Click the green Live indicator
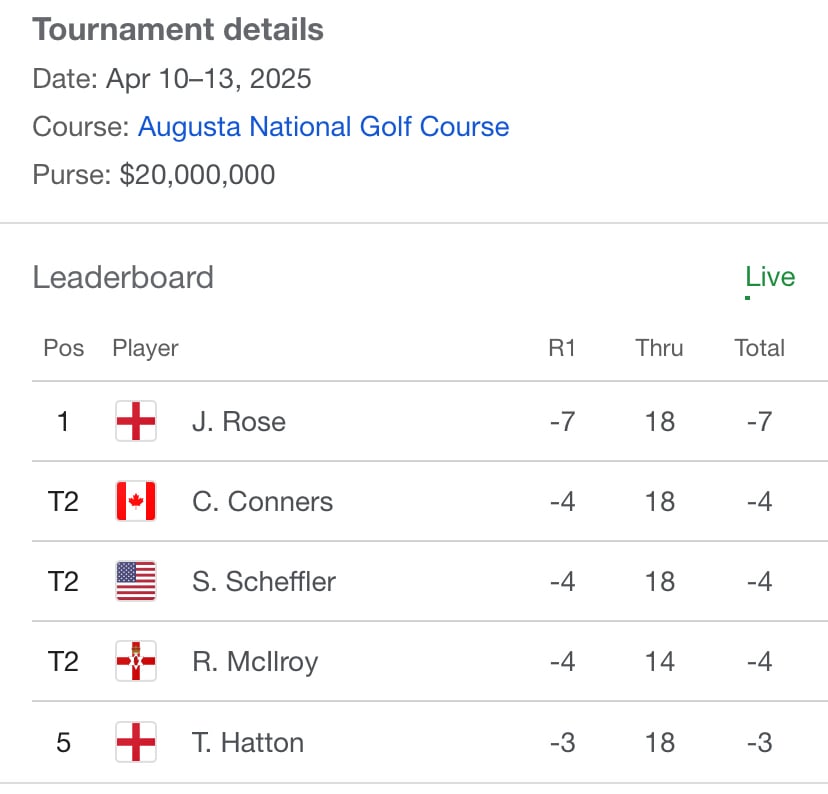Screen dimensions: 828x794 (770, 278)
